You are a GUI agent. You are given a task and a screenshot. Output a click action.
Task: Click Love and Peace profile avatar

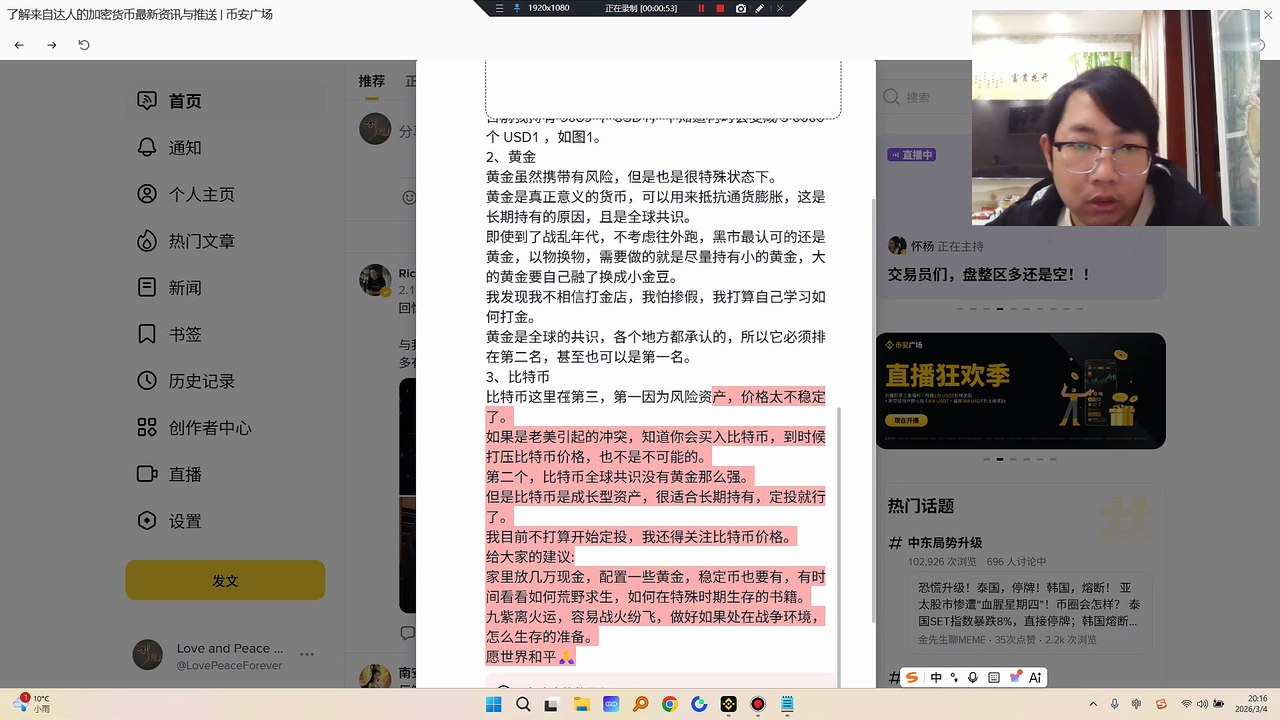tap(148, 655)
